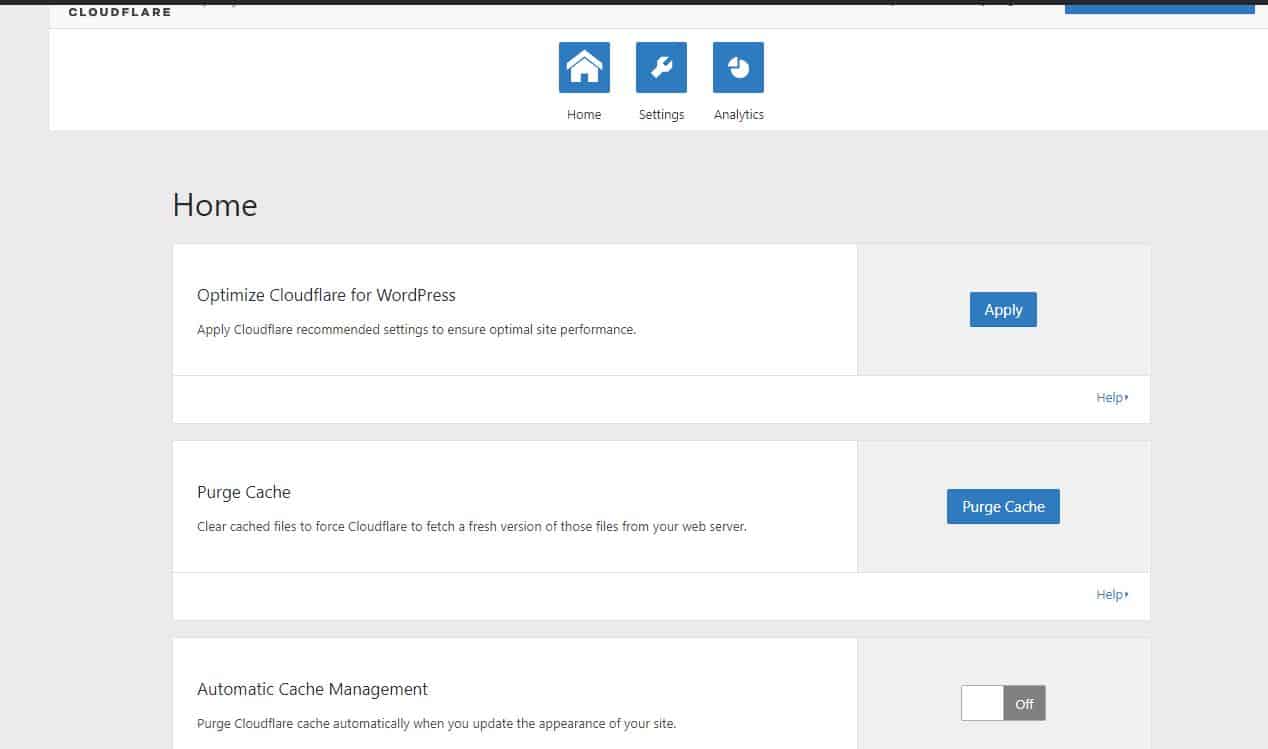The image size is (1268, 749).
Task: Open Settings via the wrench icon
Action: pyautogui.click(x=661, y=68)
